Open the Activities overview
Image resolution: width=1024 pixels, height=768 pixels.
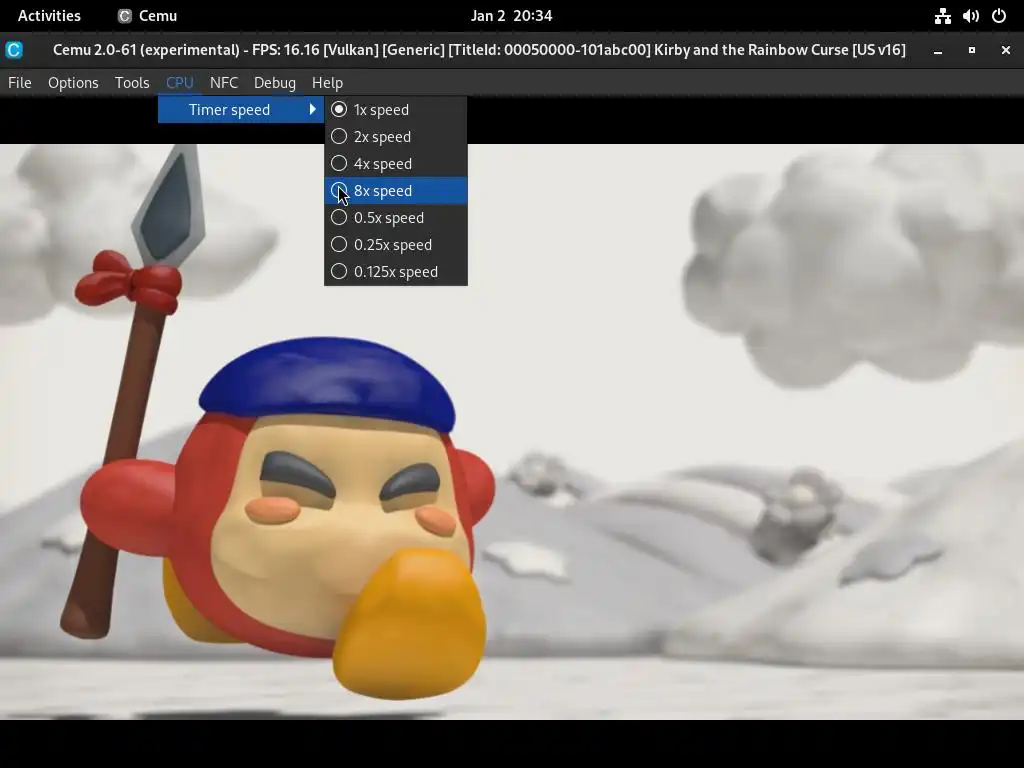(49, 16)
